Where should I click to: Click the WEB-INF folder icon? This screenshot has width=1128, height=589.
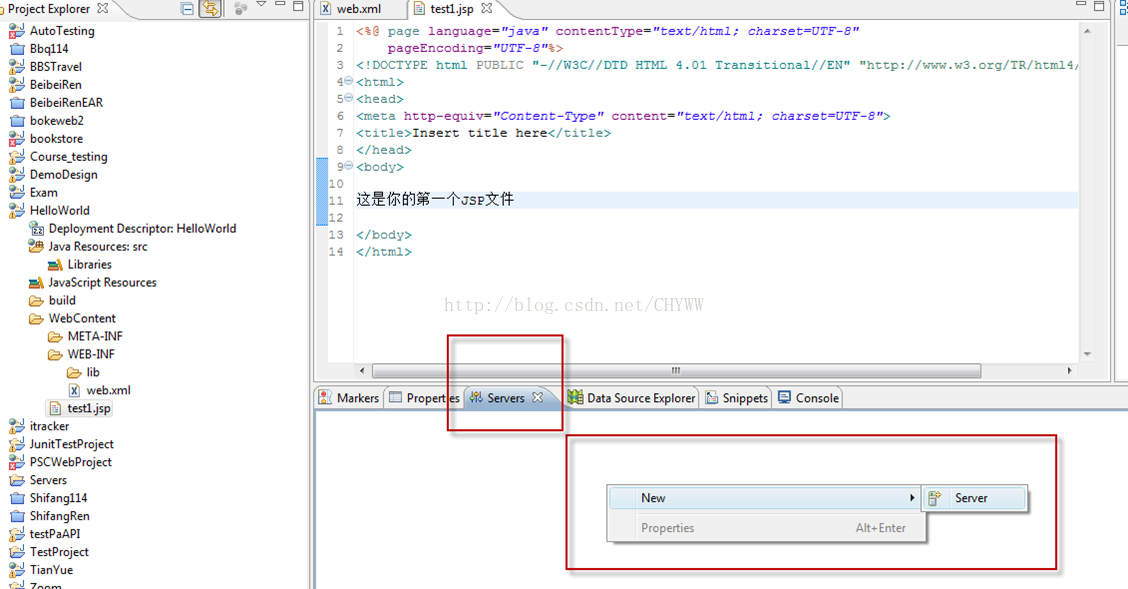(x=55, y=355)
